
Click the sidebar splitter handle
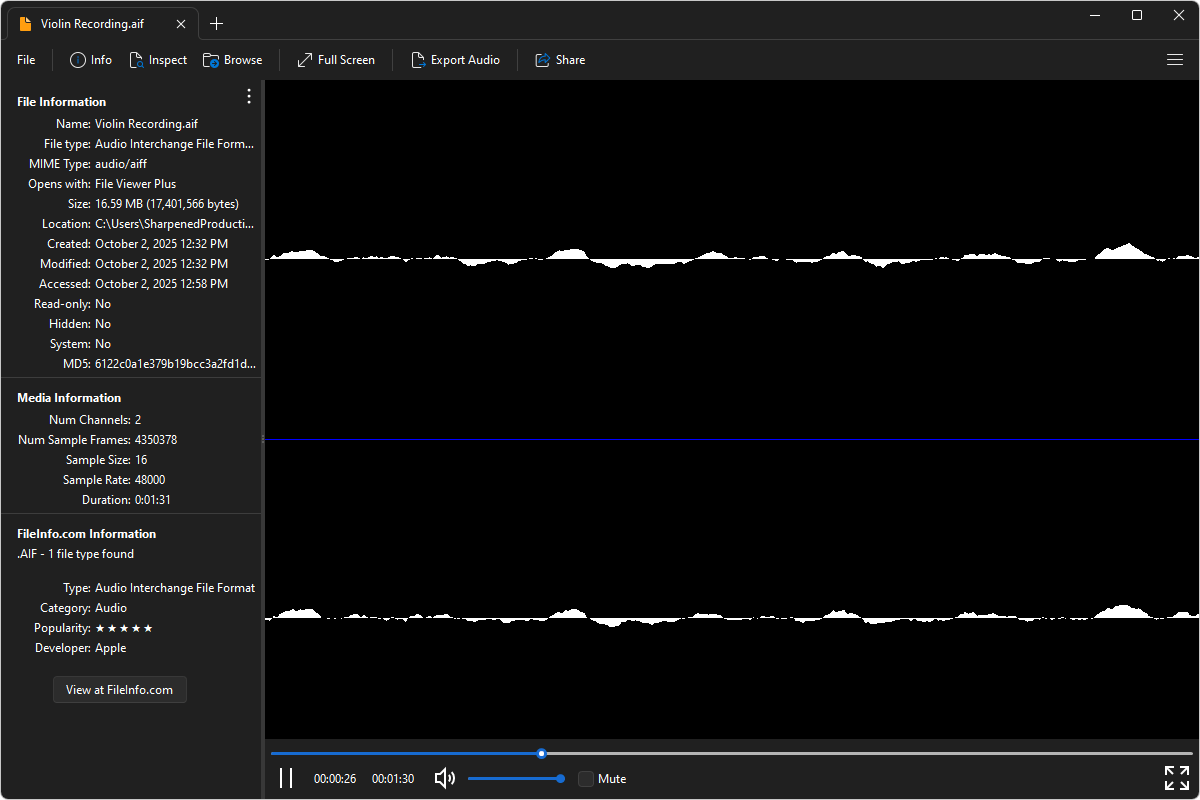tap(263, 439)
